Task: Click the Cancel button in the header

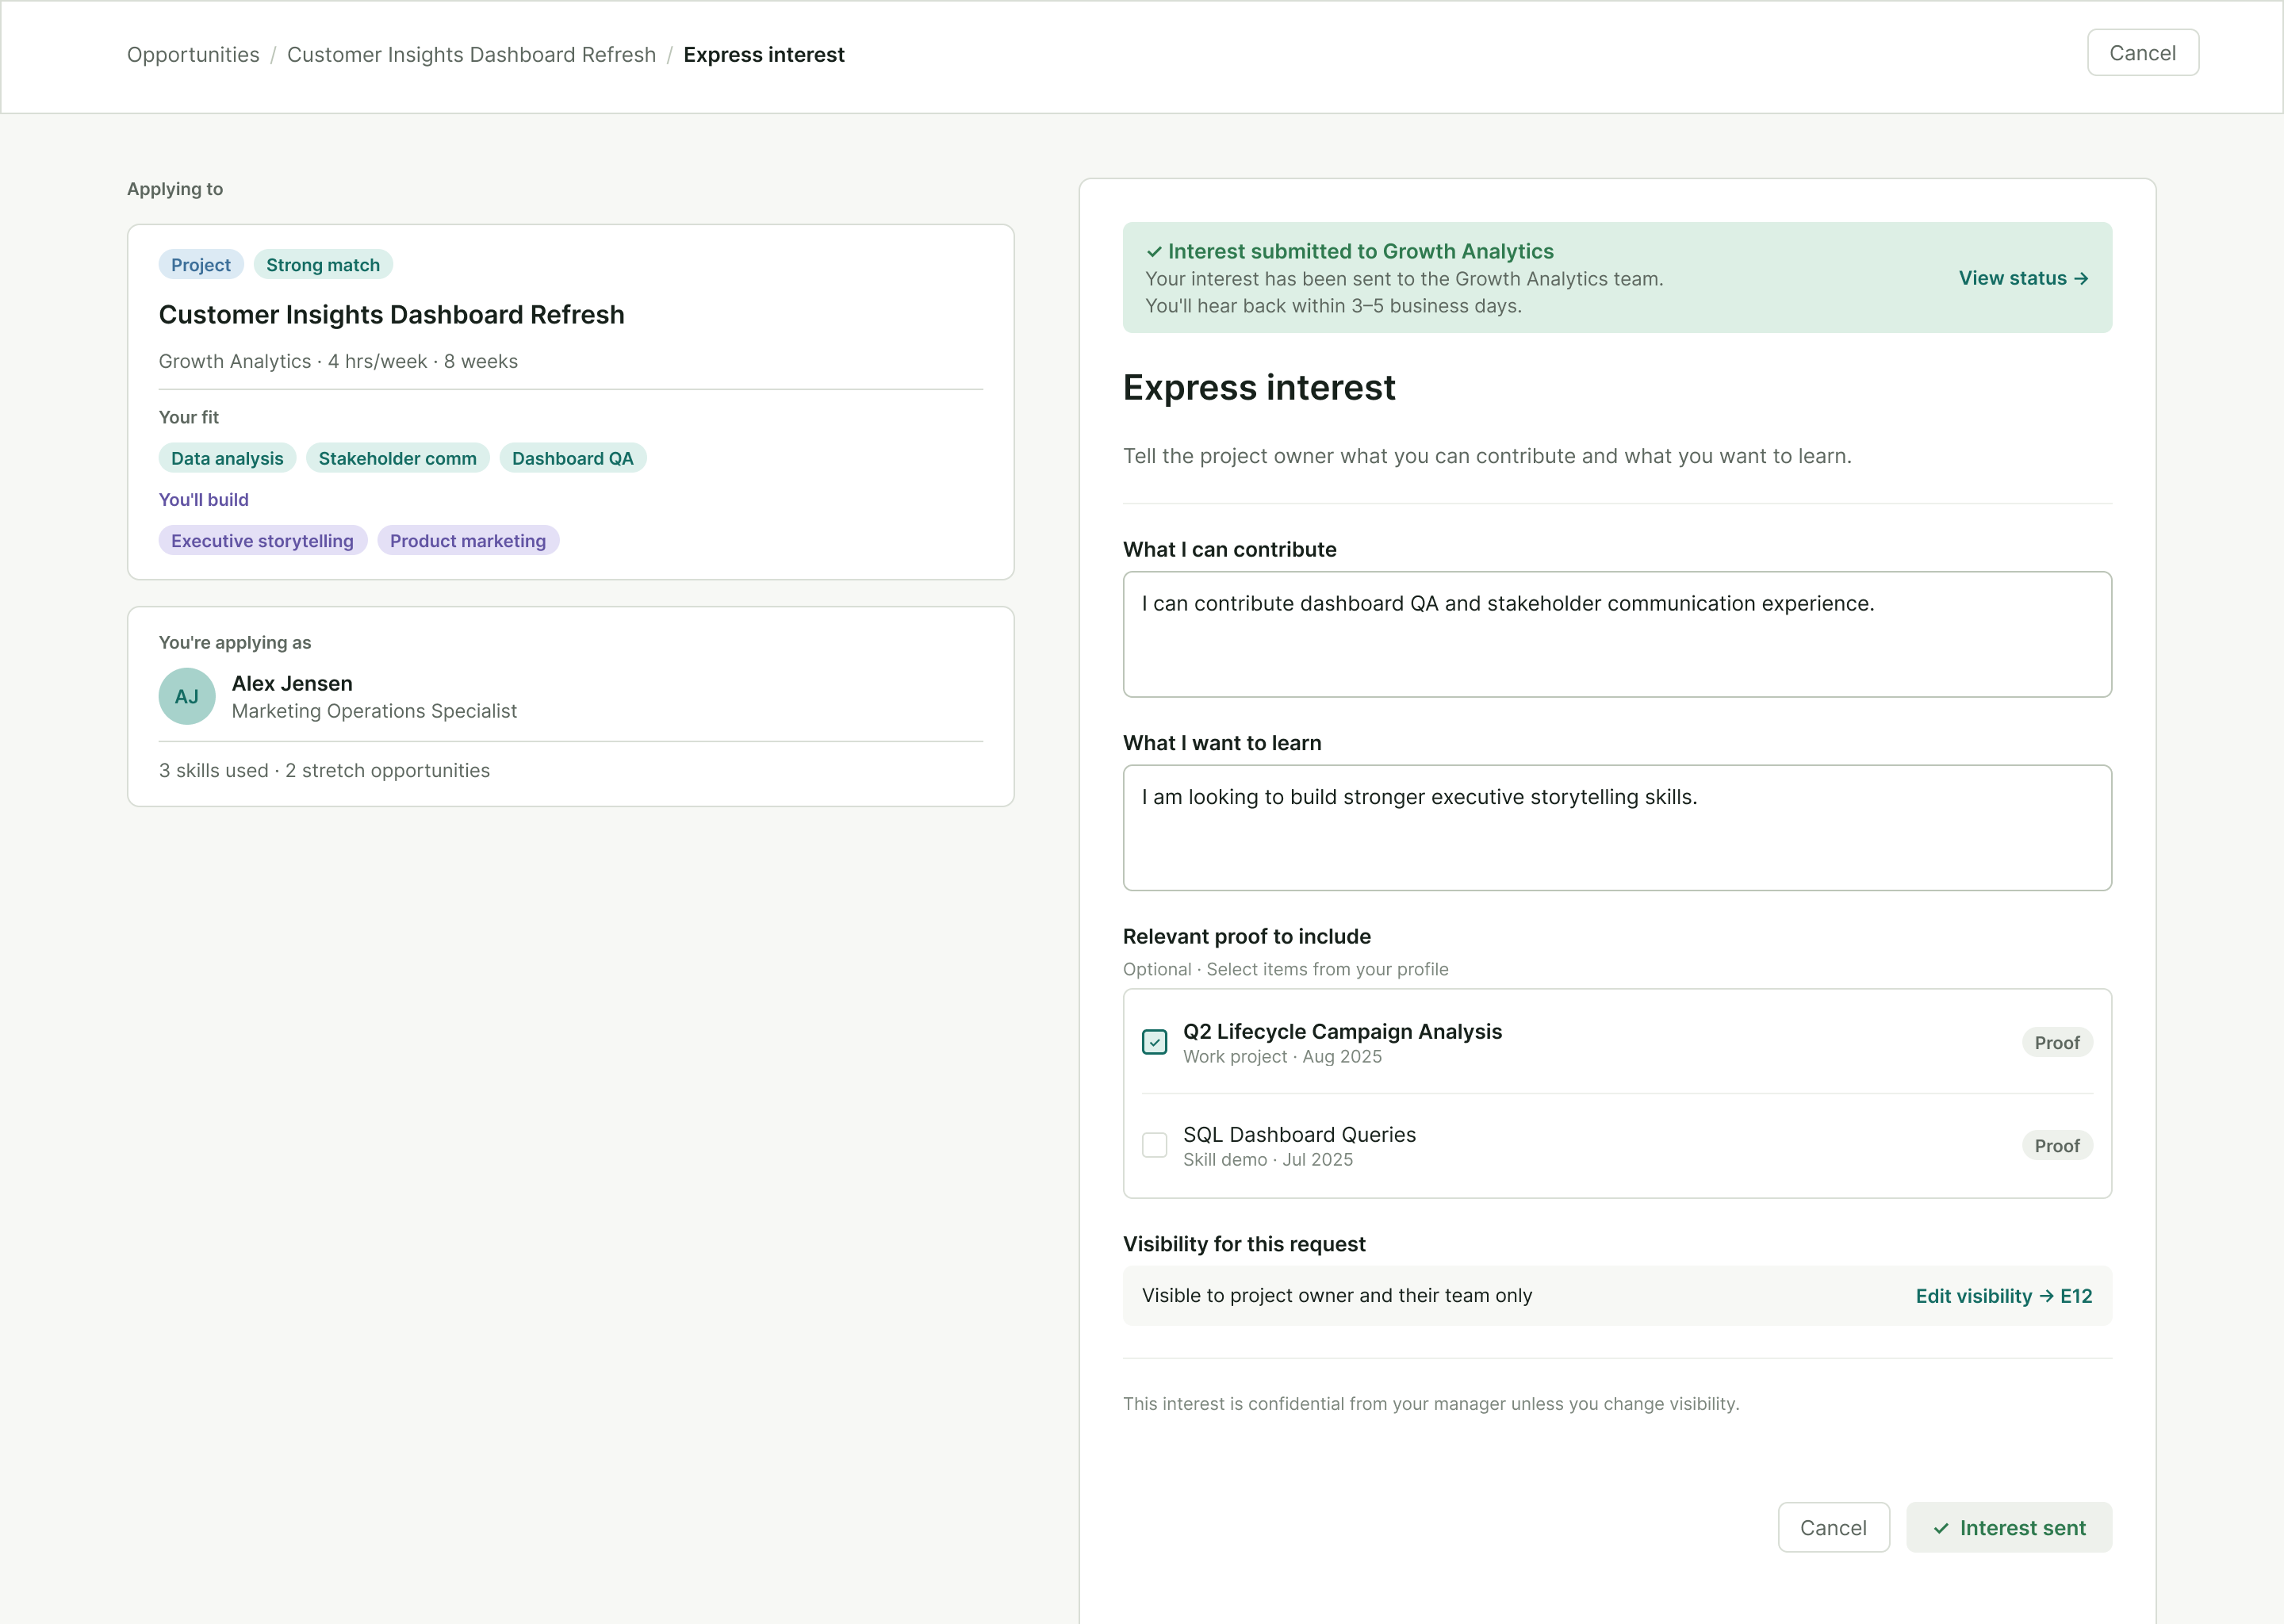Action: [x=2142, y=53]
